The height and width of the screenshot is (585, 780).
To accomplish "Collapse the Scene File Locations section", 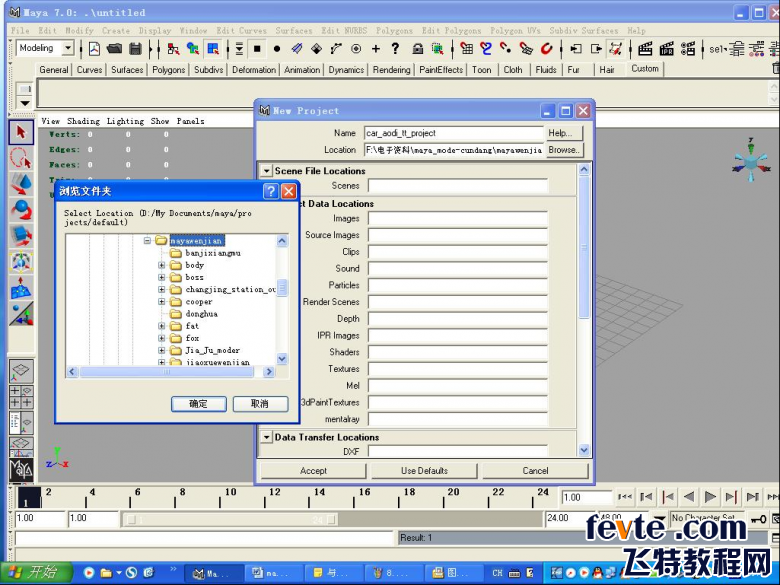I will (267, 171).
